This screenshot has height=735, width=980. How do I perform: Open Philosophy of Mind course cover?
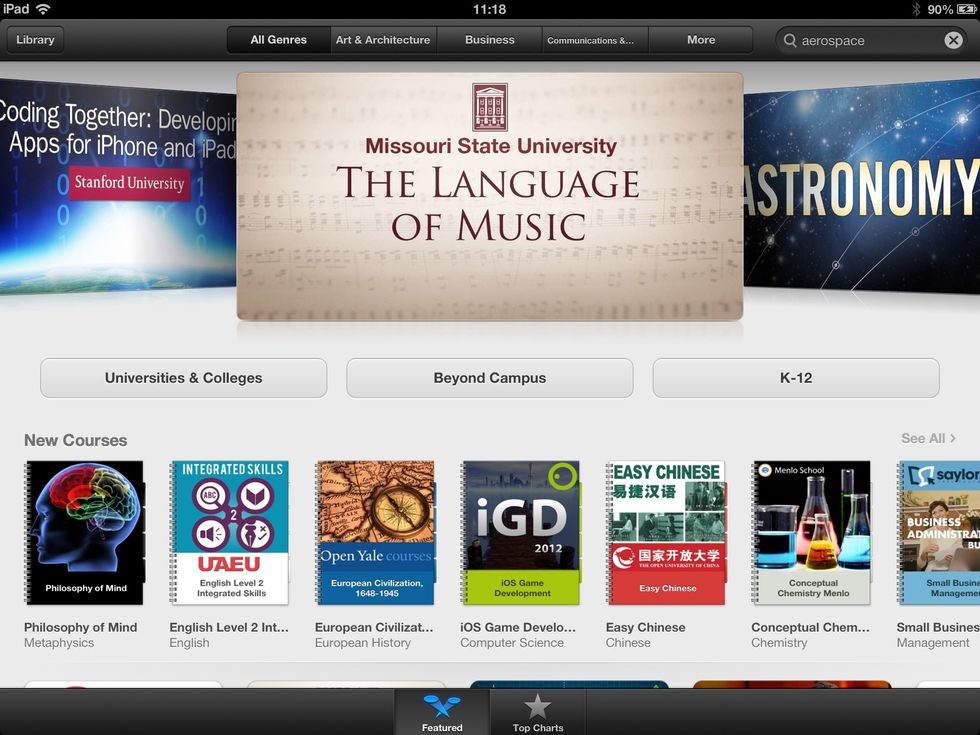(84, 532)
